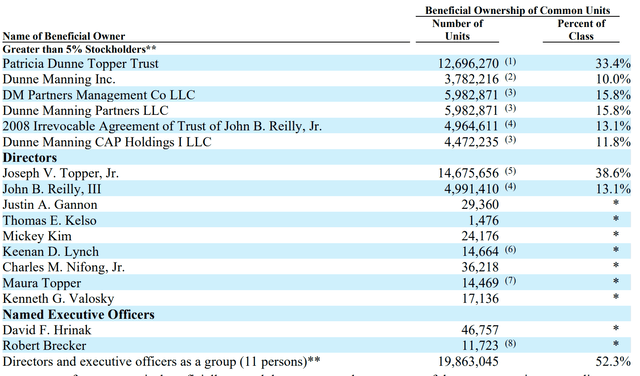The width and height of the screenshot is (640, 376).
Task: Select 'DM Partners Management Co LLC'
Action: tap(99, 95)
